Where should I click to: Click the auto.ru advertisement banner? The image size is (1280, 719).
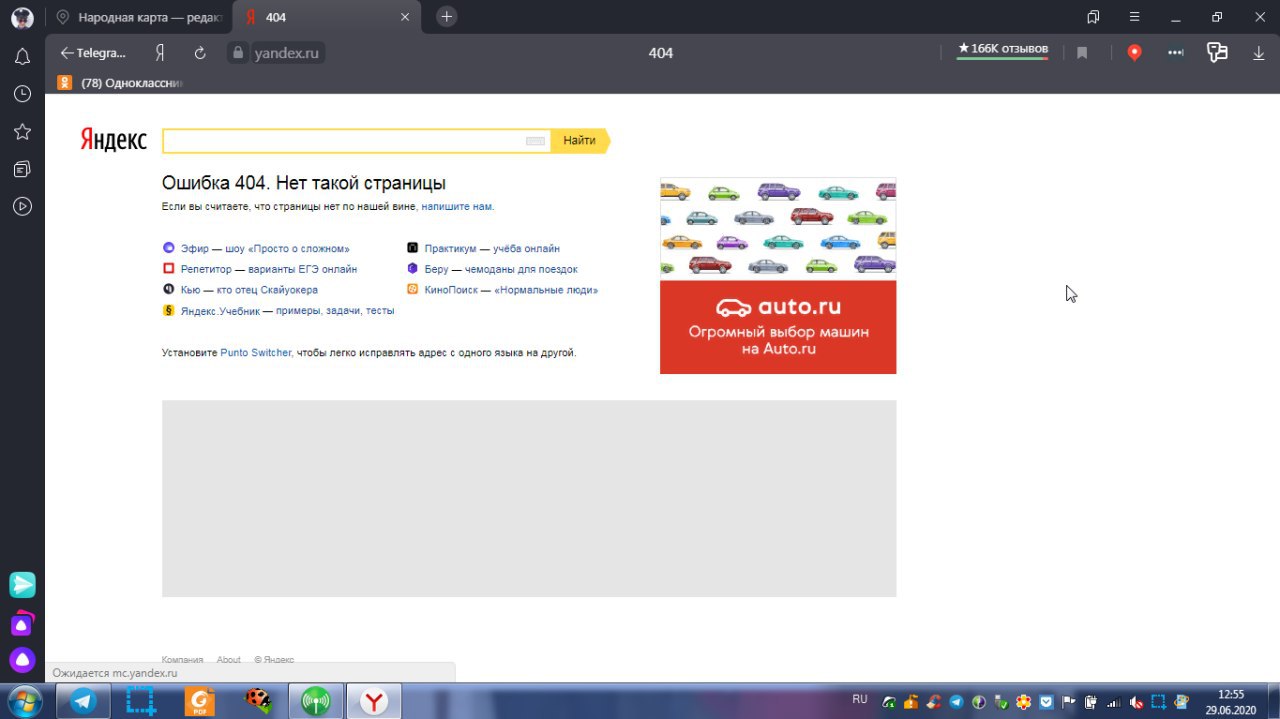coord(778,276)
